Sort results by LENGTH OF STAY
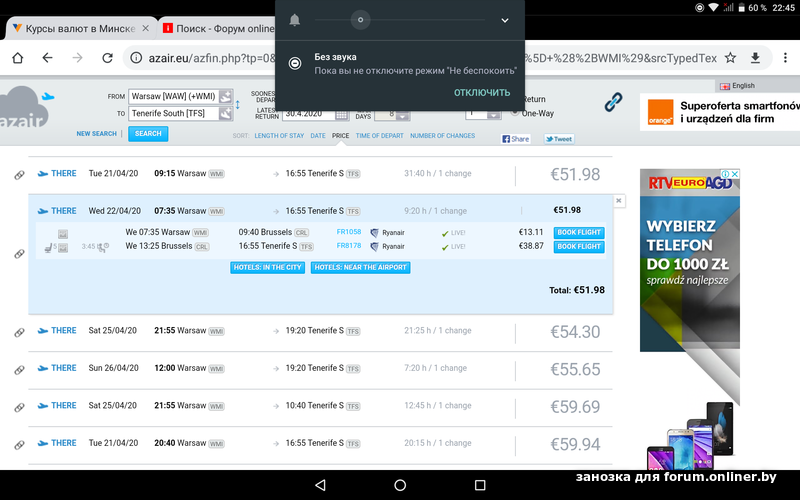The height and width of the screenshot is (500, 800). tap(279, 136)
